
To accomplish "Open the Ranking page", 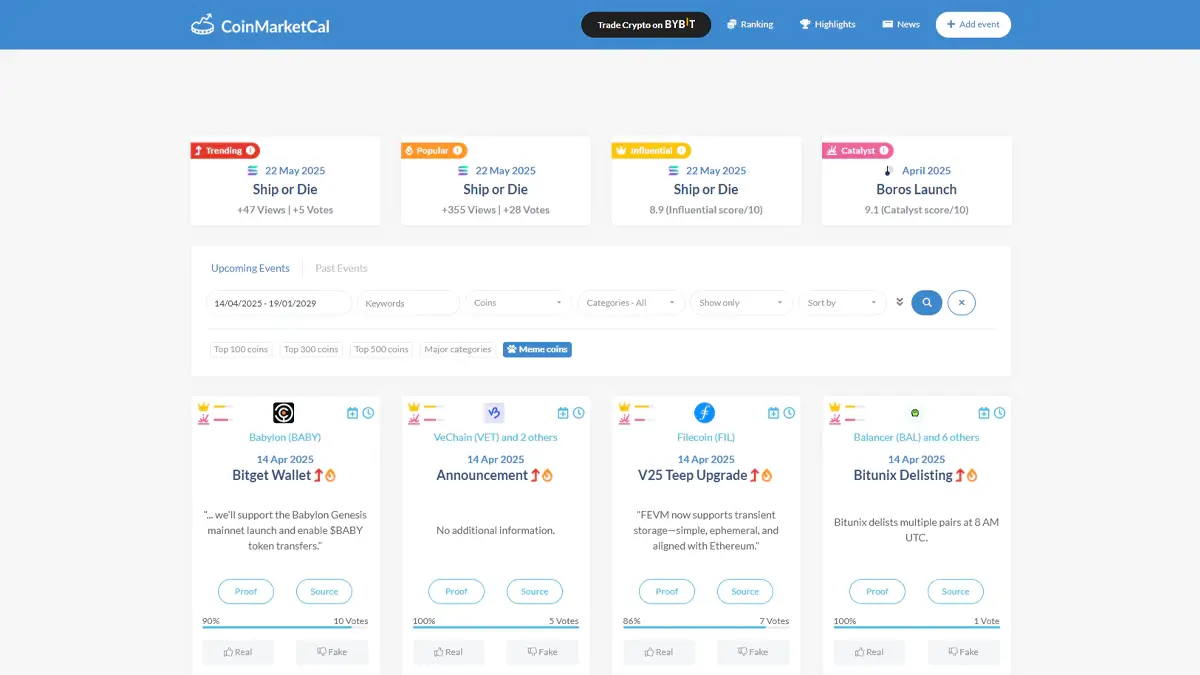I will [750, 24].
